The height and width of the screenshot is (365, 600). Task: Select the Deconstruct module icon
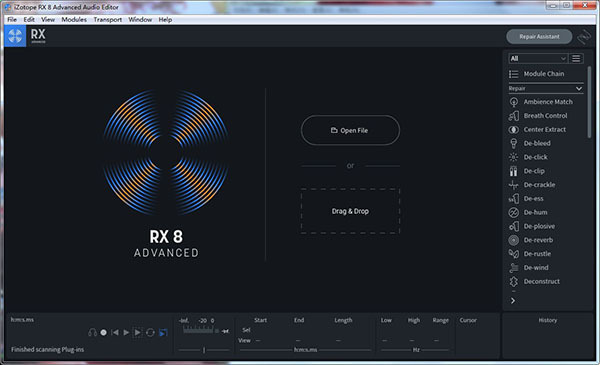pos(514,282)
